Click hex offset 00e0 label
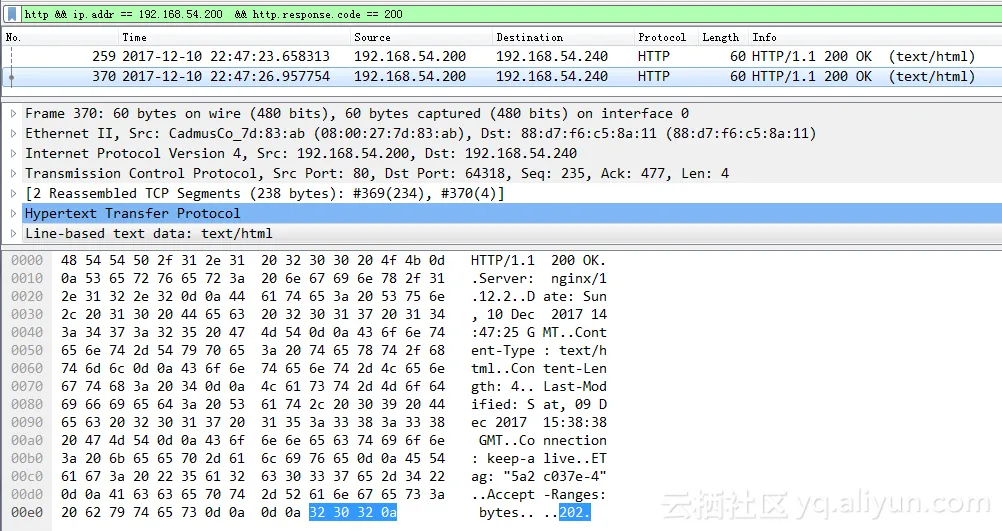This screenshot has height=531, width=1002. coord(27,512)
